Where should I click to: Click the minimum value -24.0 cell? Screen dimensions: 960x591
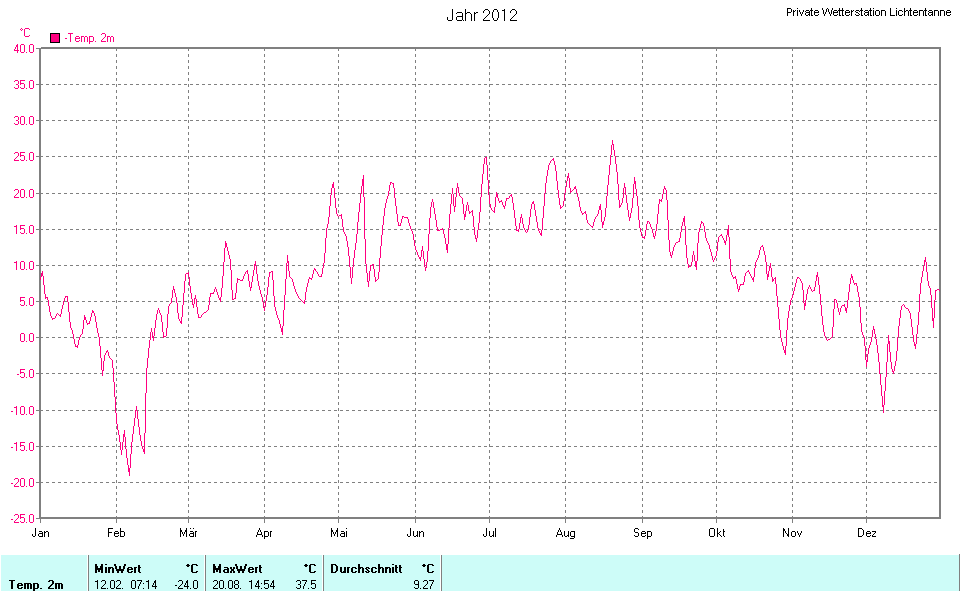click(x=186, y=584)
